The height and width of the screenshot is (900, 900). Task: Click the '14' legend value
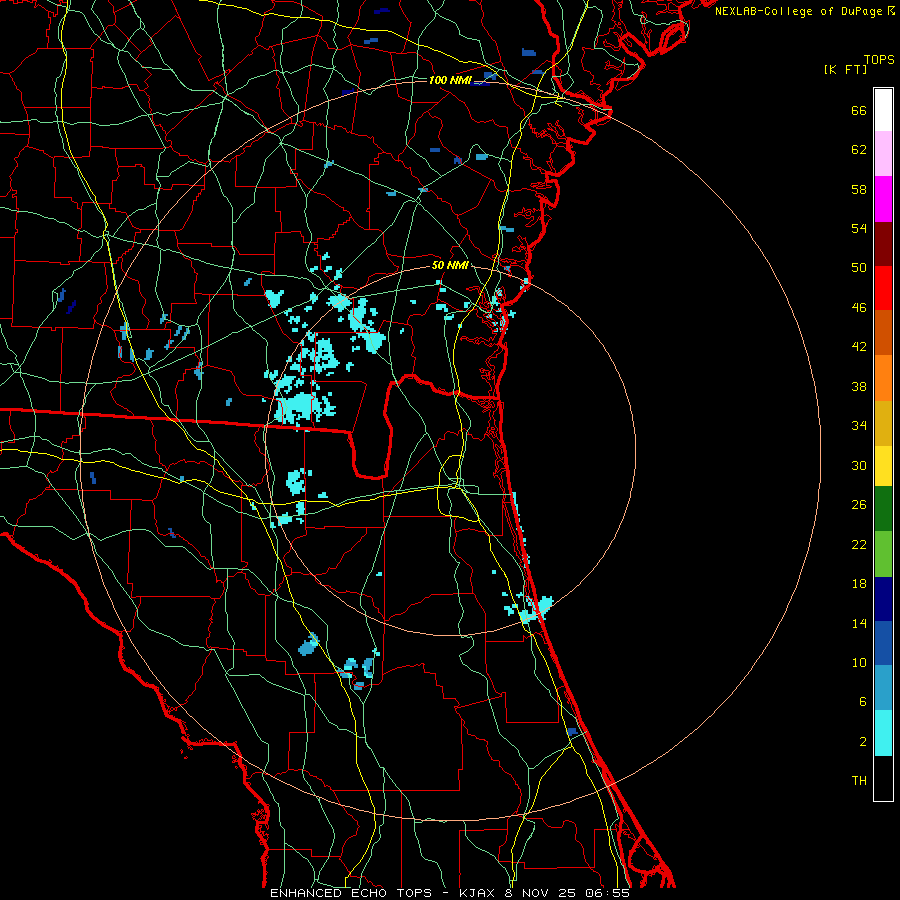(859, 623)
